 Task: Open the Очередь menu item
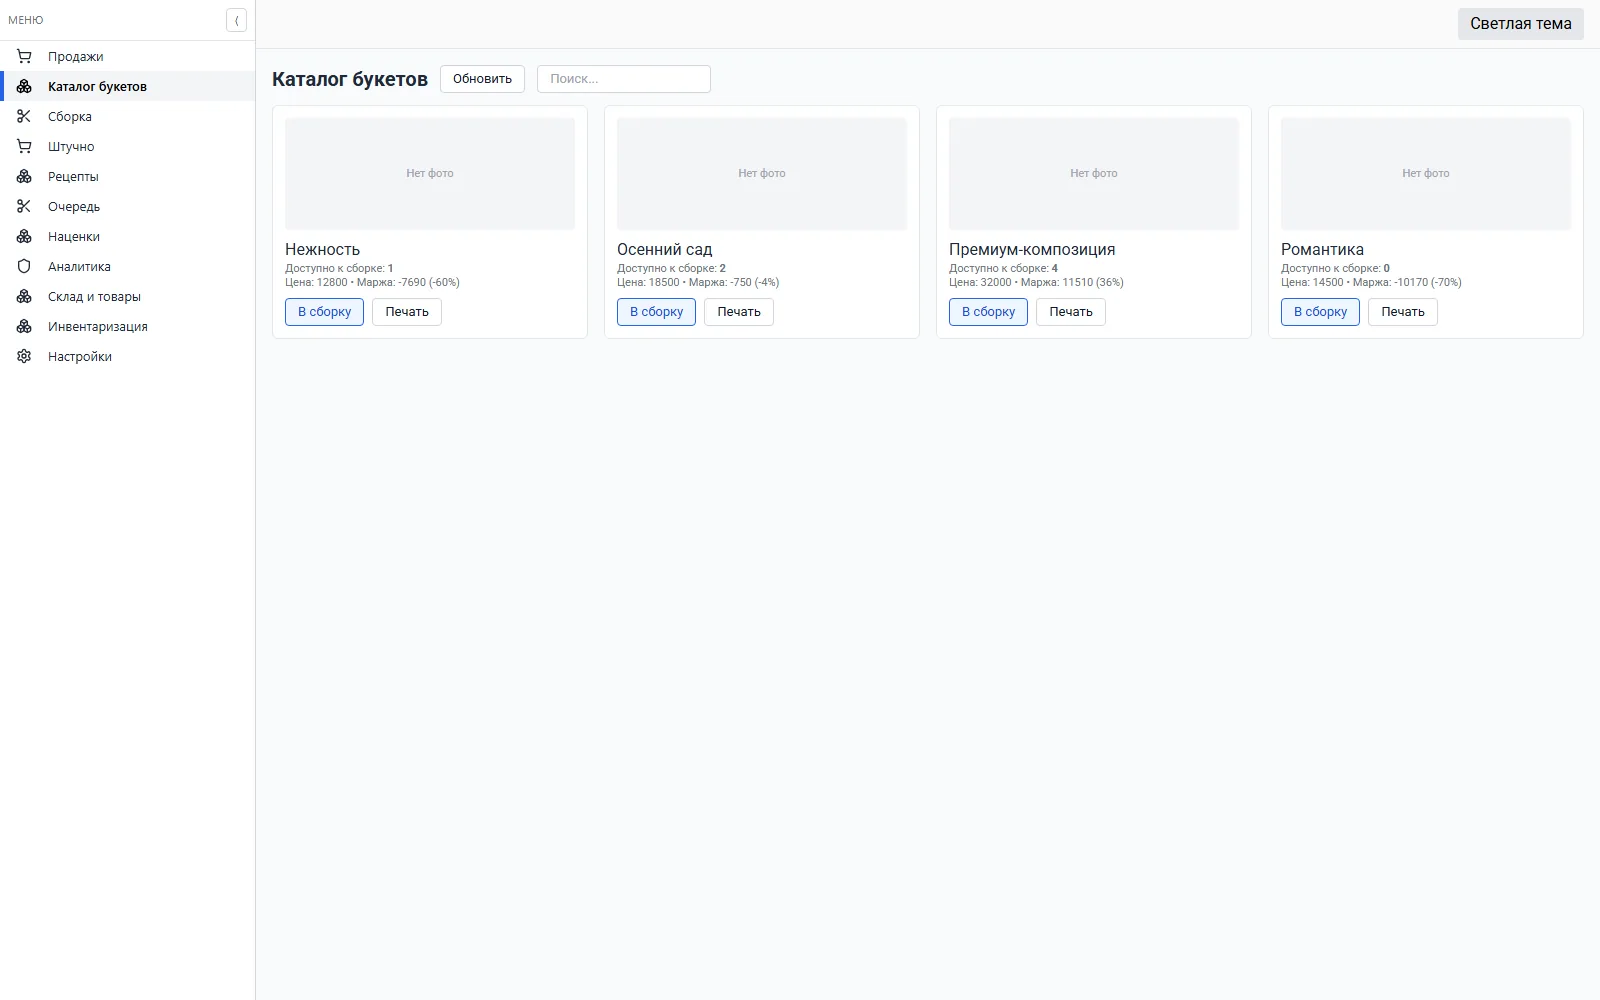[128, 206]
